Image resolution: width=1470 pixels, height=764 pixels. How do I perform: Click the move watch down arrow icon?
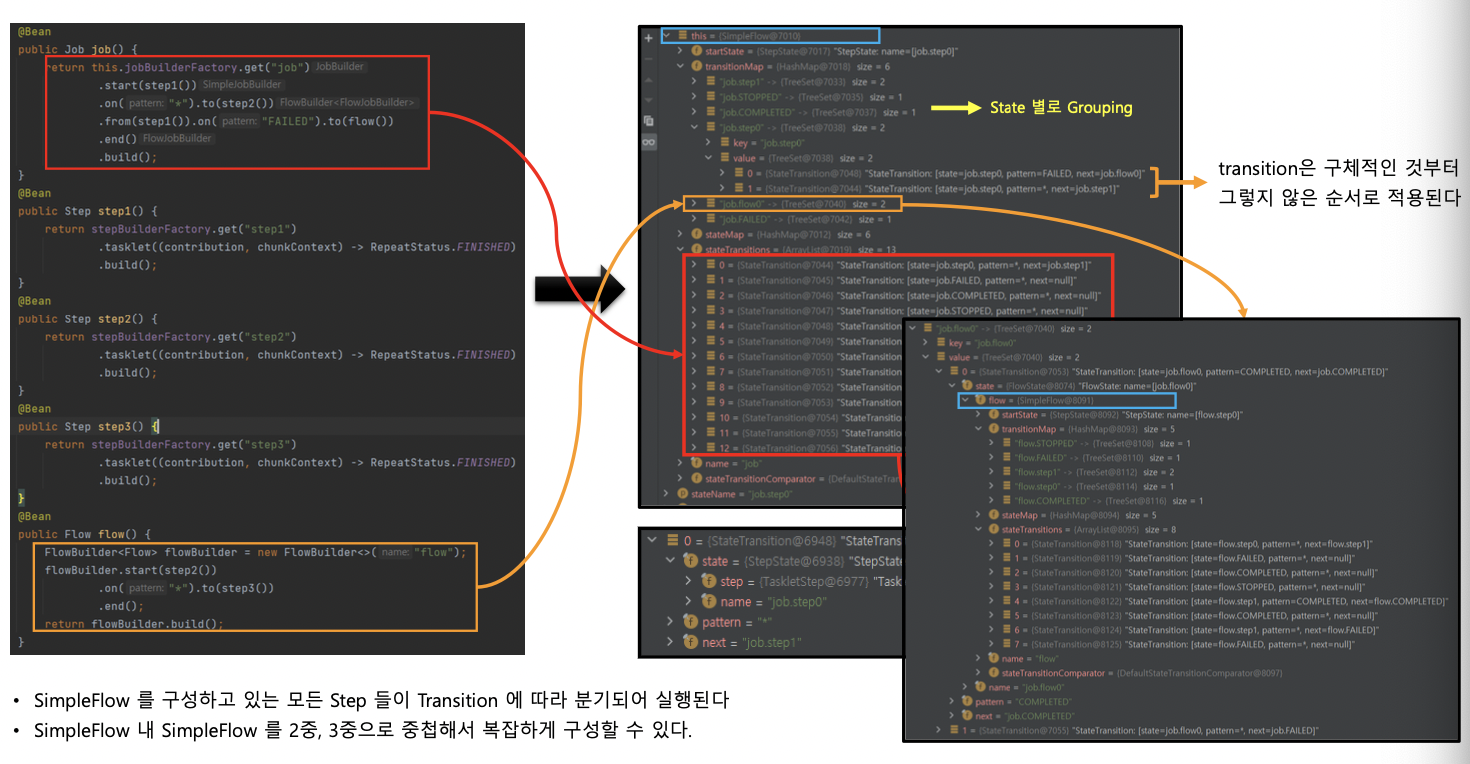(x=648, y=100)
